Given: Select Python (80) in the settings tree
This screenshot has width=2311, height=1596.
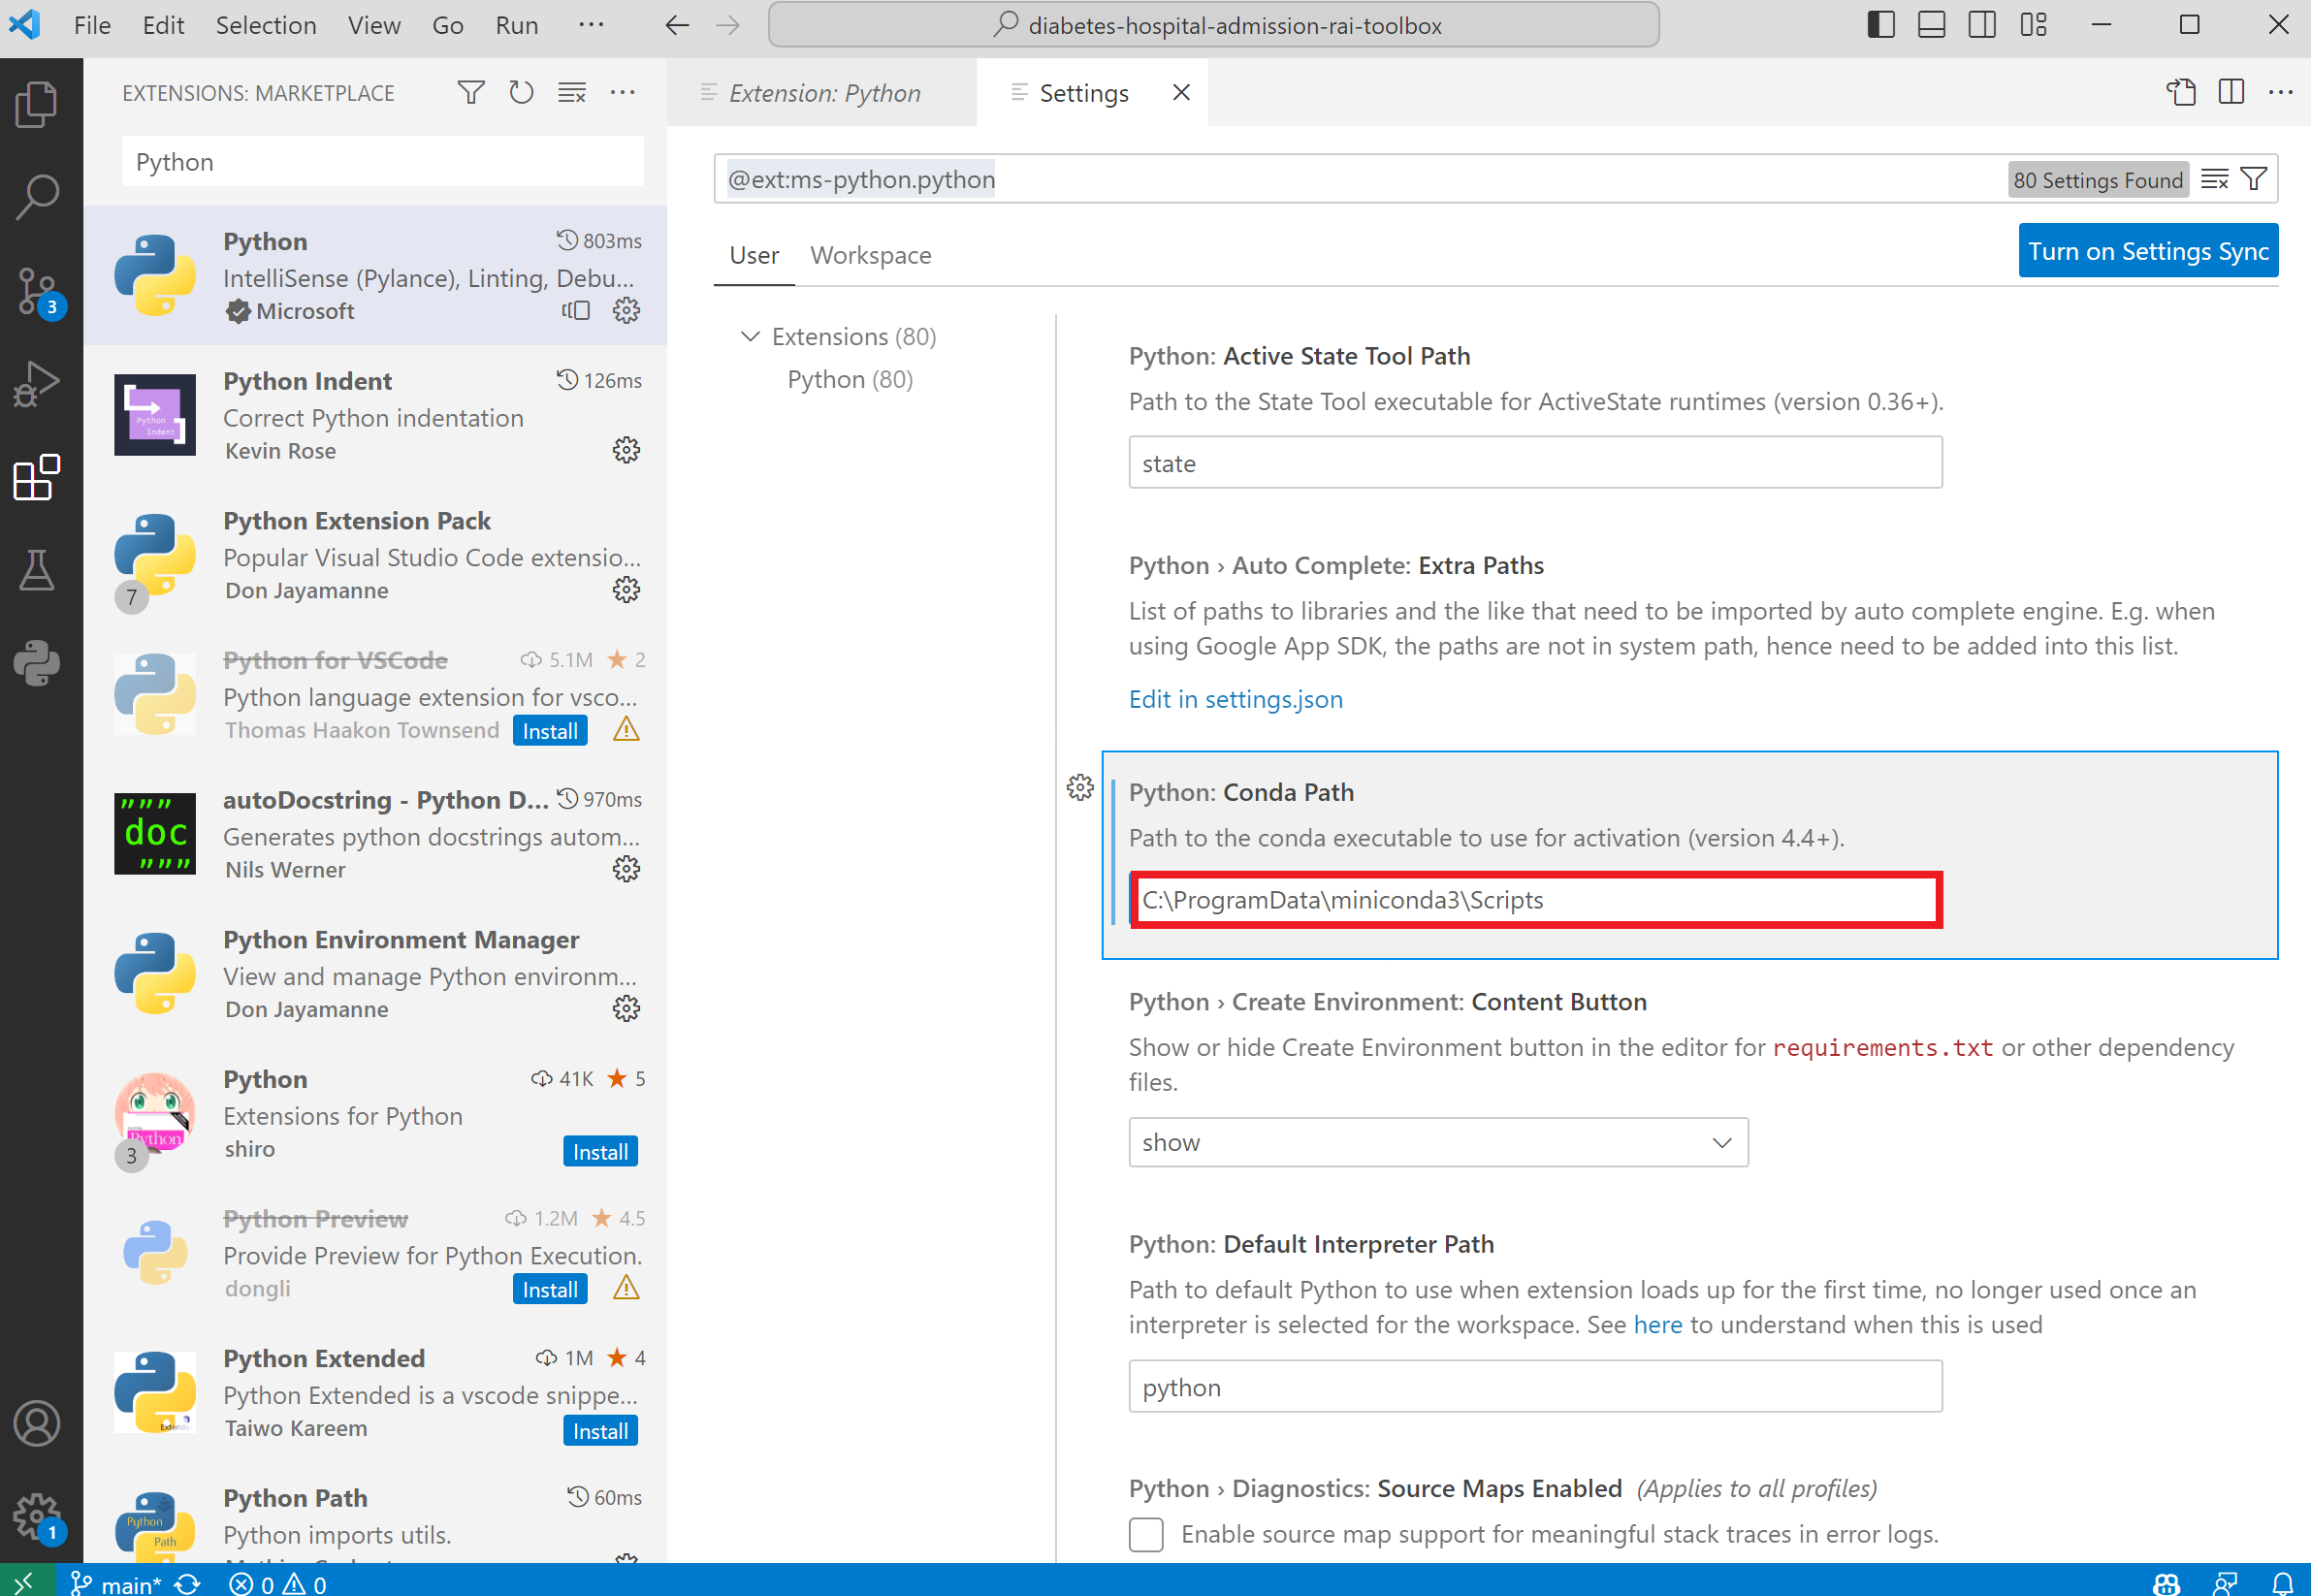Looking at the screenshot, I should (850, 380).
